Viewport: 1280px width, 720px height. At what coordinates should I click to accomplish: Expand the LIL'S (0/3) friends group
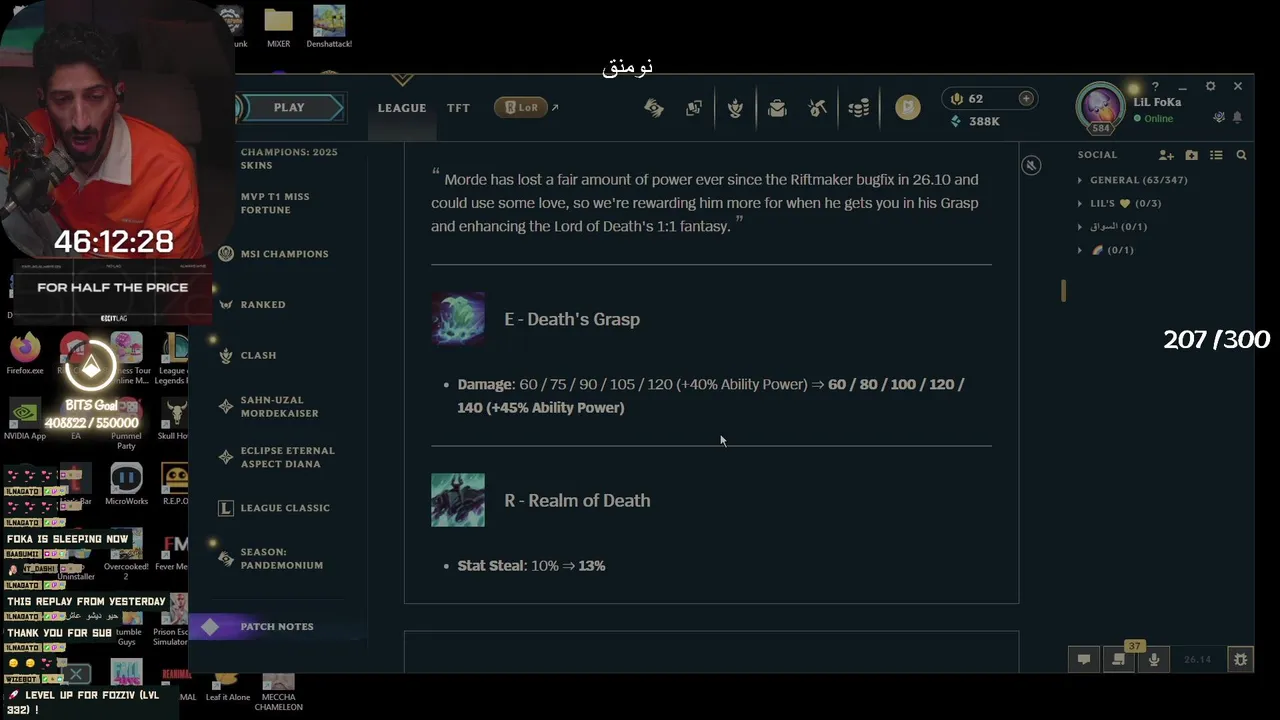click(x=1119, y=203)
